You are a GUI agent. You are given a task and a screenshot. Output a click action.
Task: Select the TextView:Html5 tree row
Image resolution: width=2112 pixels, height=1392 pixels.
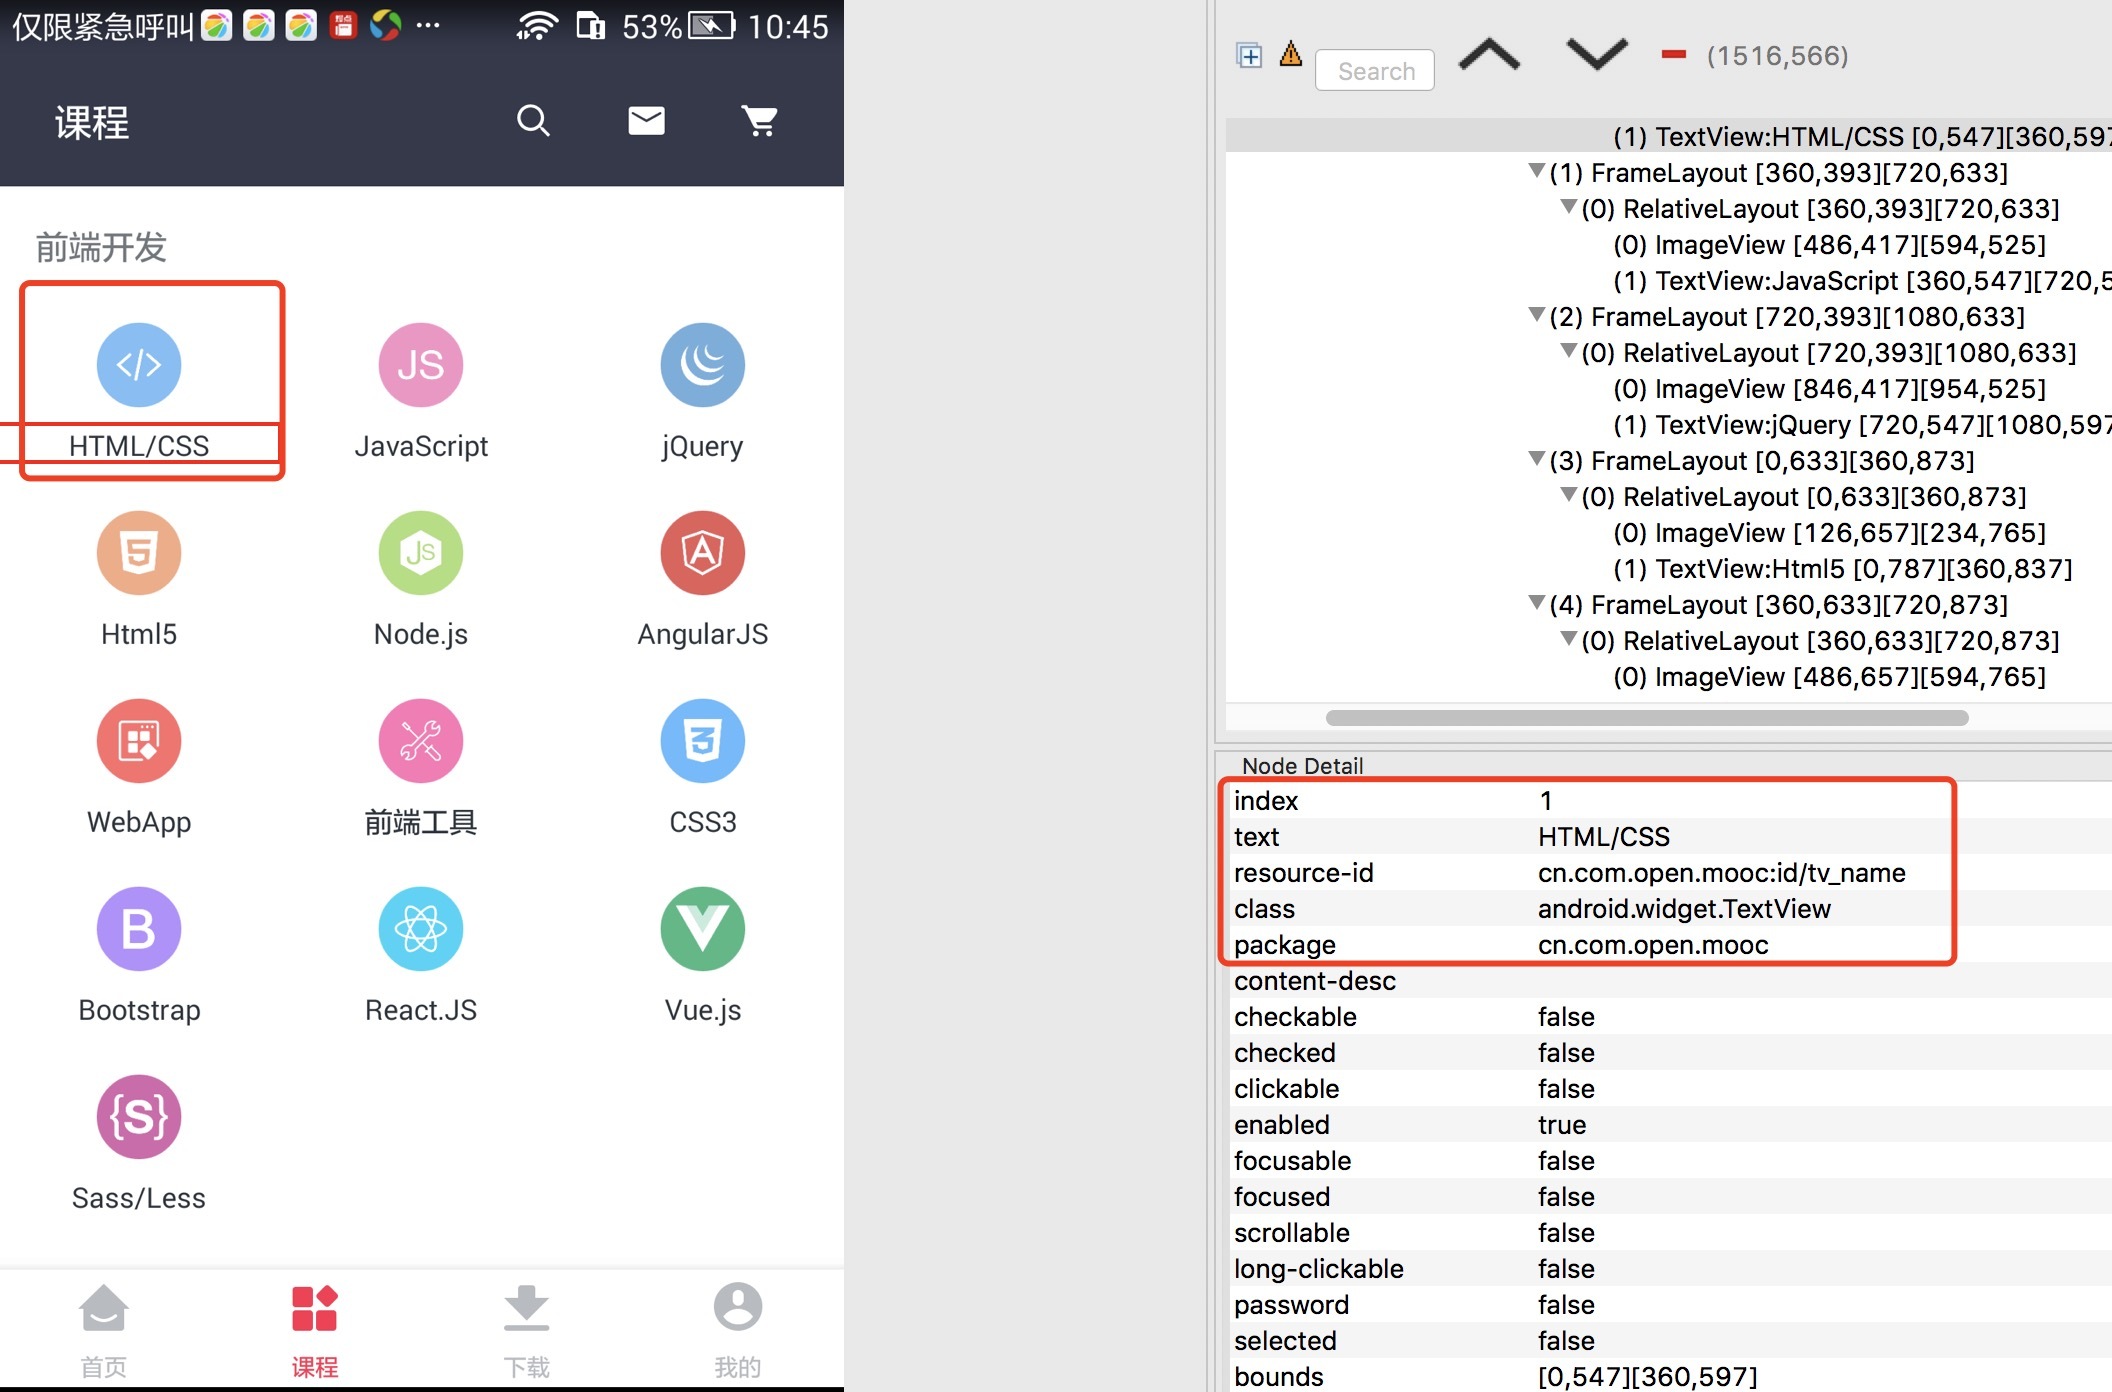pyautogui.click(x=1669, y=569)
